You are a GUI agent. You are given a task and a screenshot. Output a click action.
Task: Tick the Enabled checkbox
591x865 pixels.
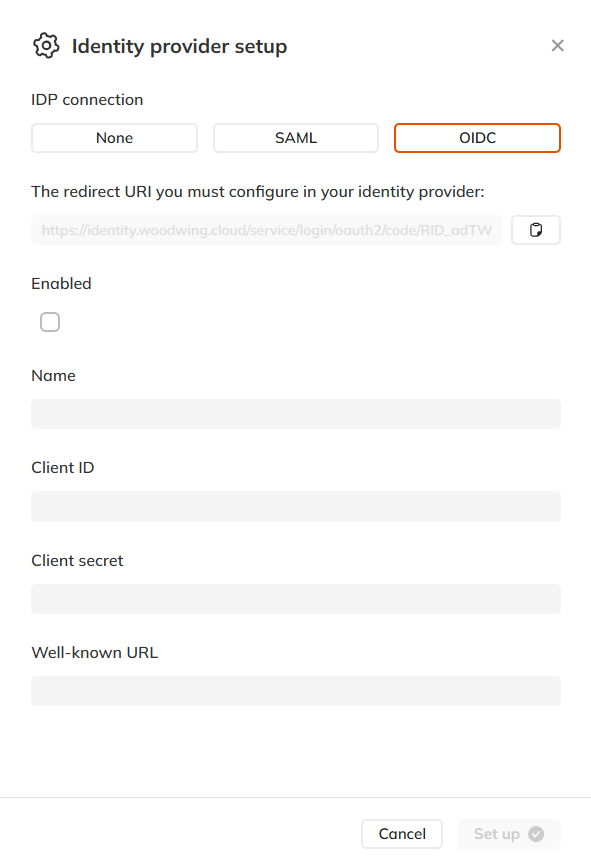coord(50,322)
